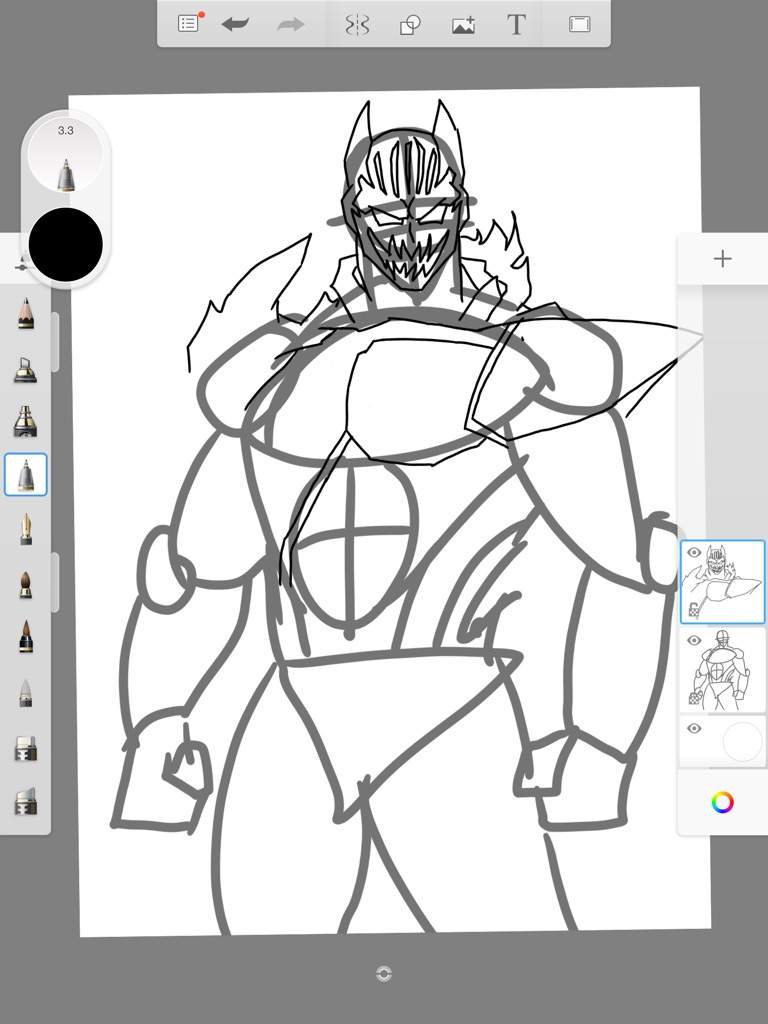Select the soft gray pencil eraser
This screenshot has height=1024, width=768.
[25, 694]
